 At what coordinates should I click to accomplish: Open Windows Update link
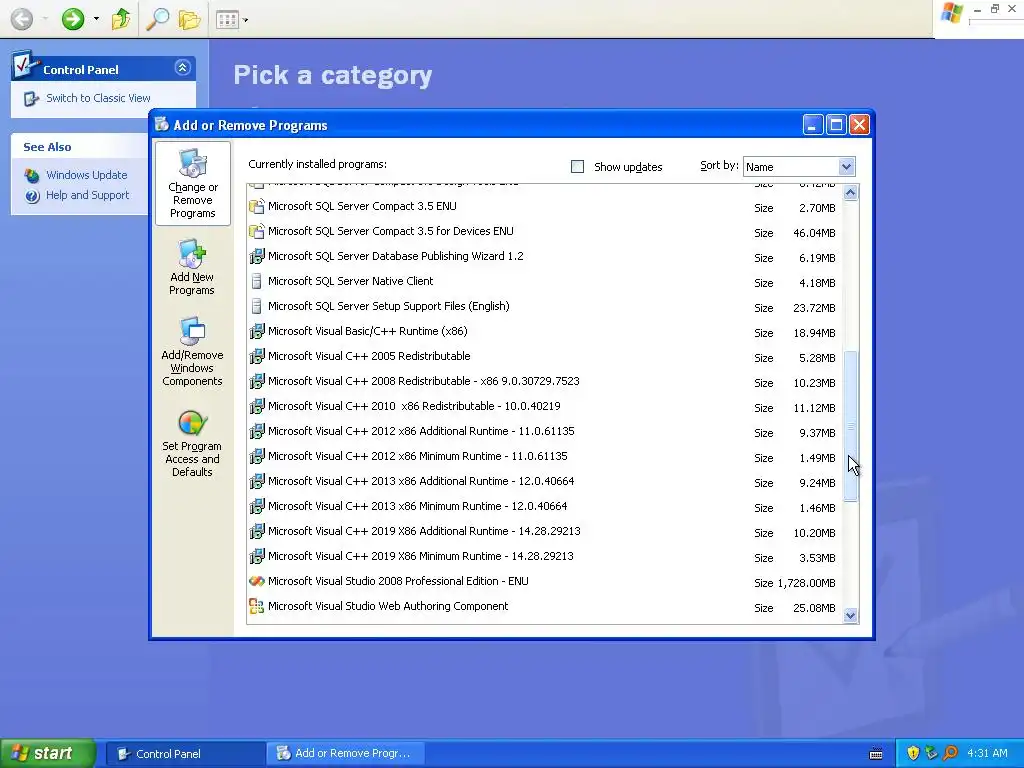(86, 175)
